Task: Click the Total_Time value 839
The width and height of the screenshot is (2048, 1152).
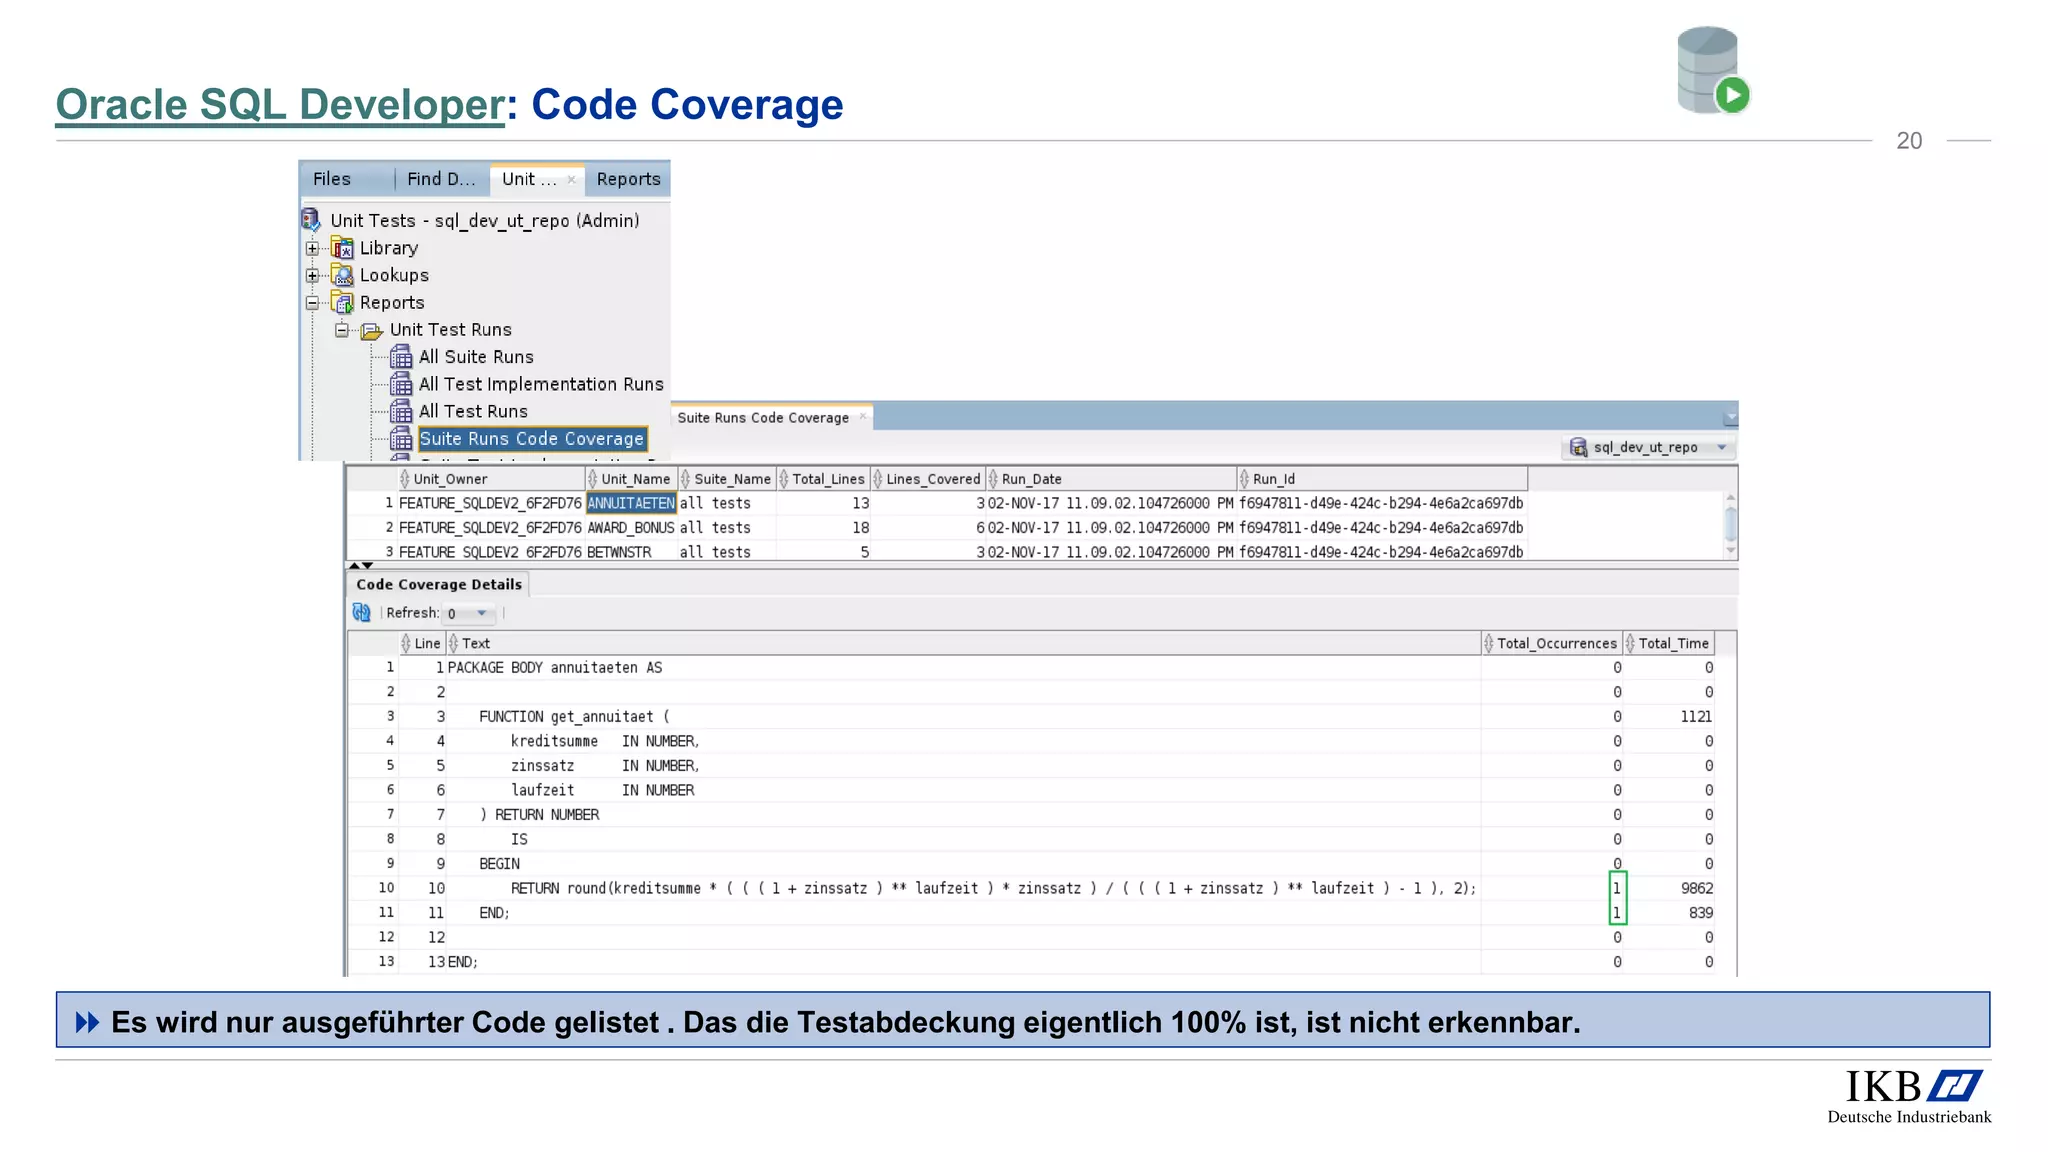Action: (1701, 913)
